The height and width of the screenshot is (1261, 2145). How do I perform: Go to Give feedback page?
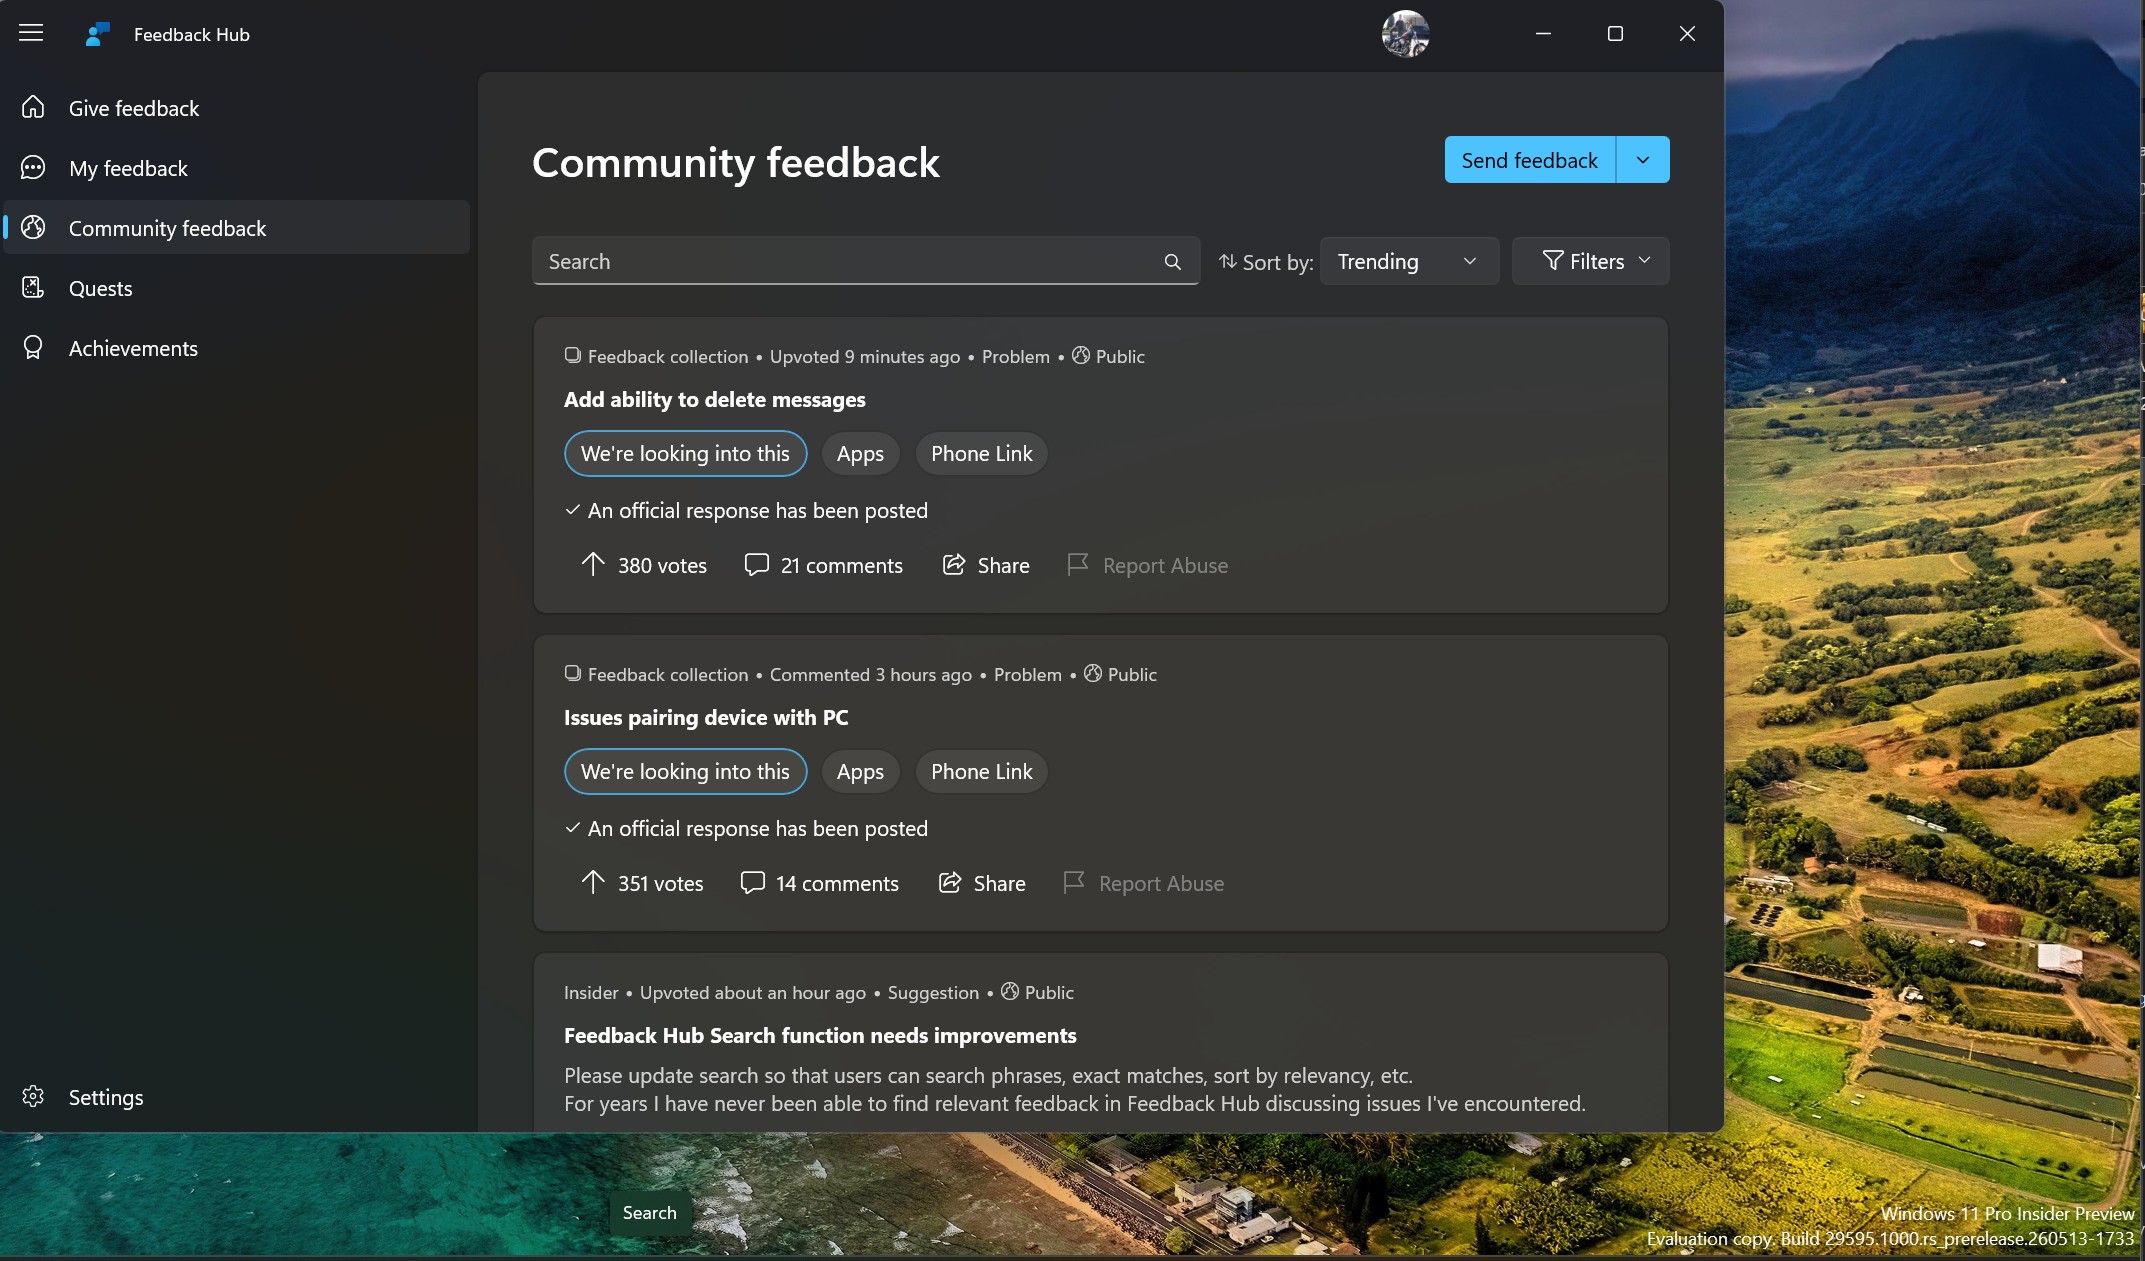pyautogui.click(x=237, y=108)
